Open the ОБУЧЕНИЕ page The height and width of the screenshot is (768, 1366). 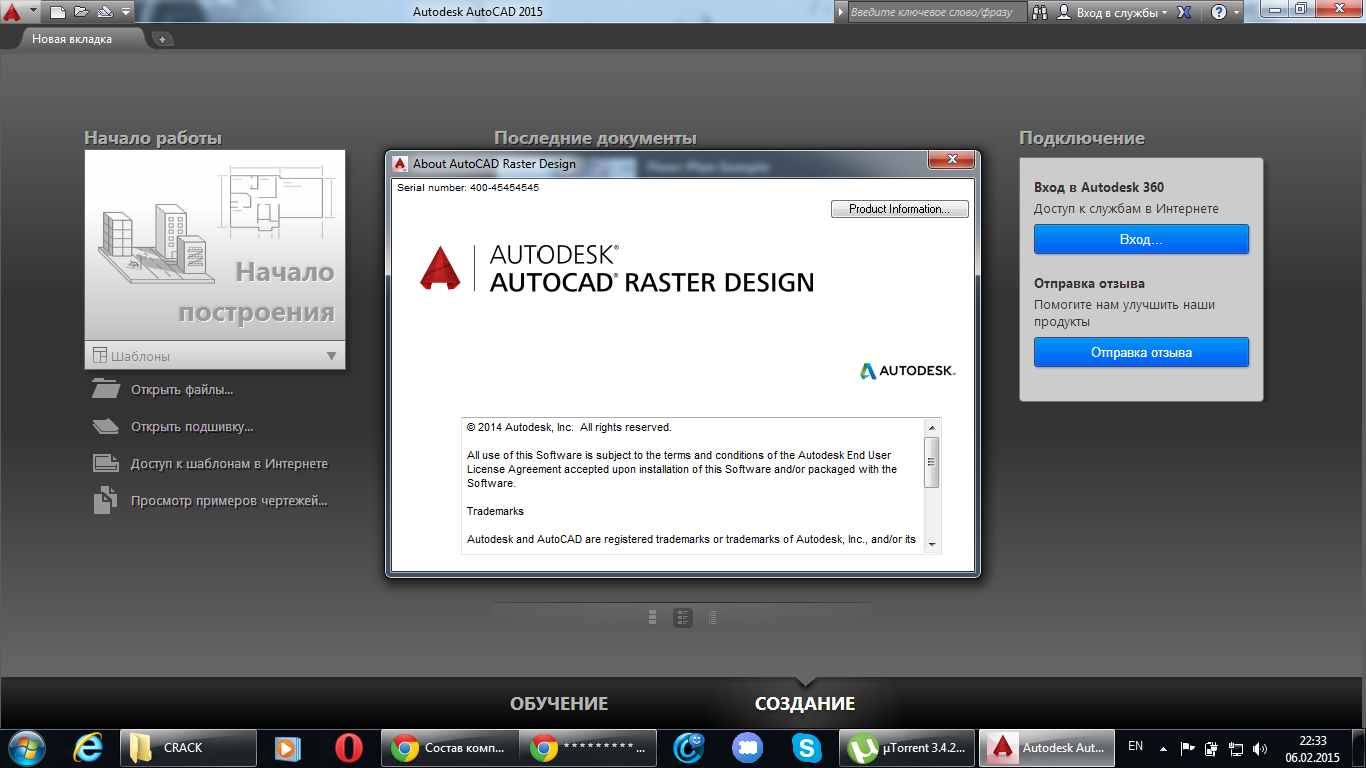[x=559, y=703]
